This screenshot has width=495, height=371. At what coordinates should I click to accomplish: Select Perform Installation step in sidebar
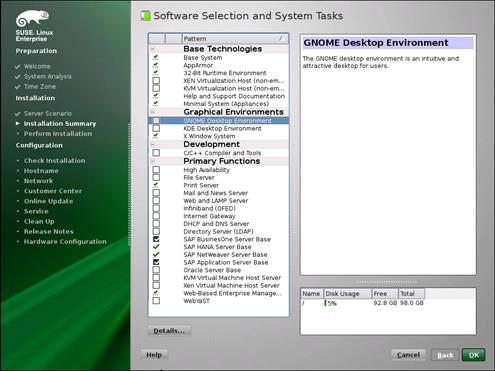58,134
